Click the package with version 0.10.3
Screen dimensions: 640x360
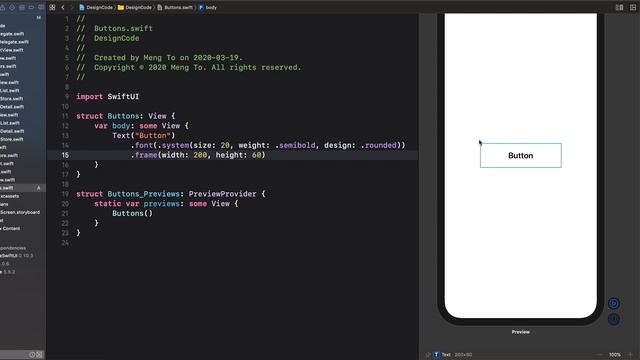[x=16, y=256]
